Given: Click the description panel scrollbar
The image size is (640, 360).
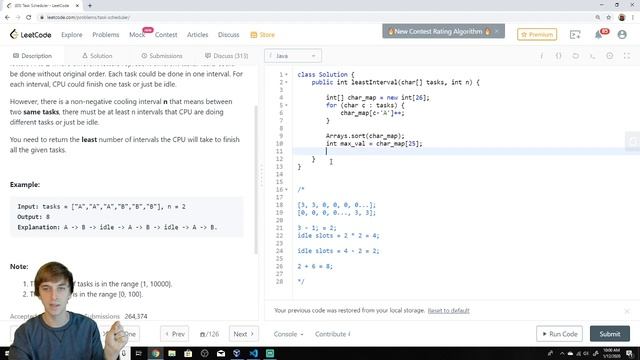Looking at the screenshot, I should pyautogui.click(x=256, y=180).
